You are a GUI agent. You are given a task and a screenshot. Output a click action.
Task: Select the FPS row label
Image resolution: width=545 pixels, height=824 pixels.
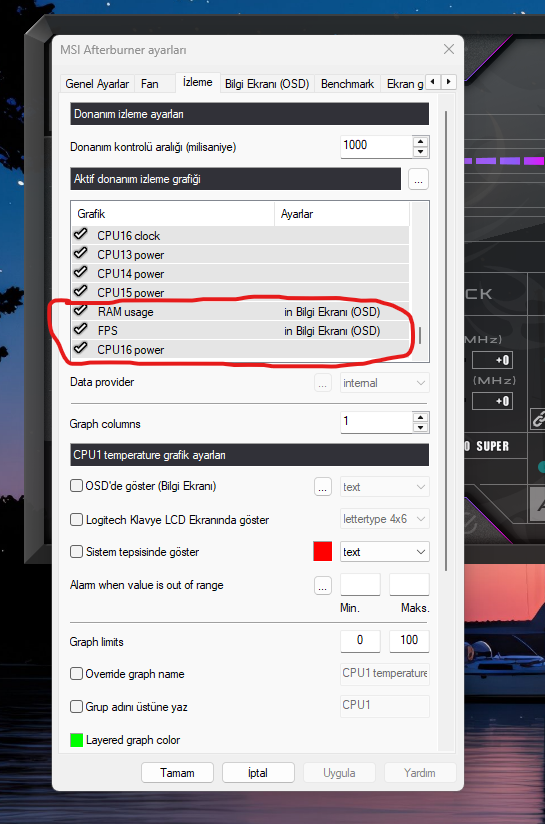[108, 331]
